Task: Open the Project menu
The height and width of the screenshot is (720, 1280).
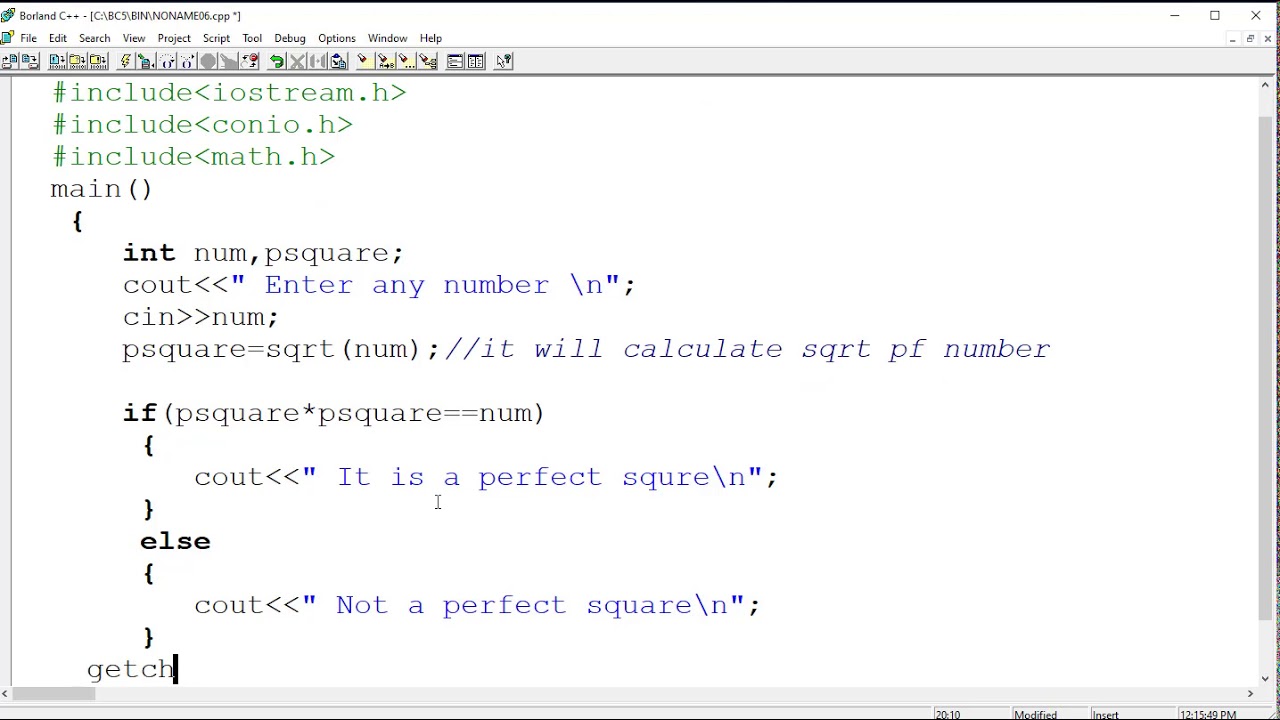Action: coord(174,38)
